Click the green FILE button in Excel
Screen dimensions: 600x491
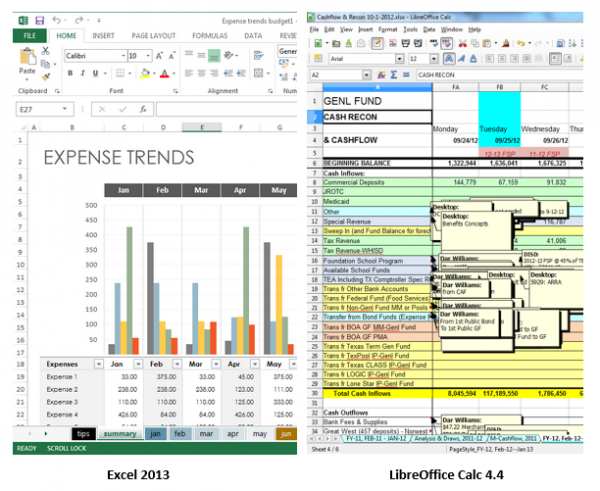pos(29,36)
